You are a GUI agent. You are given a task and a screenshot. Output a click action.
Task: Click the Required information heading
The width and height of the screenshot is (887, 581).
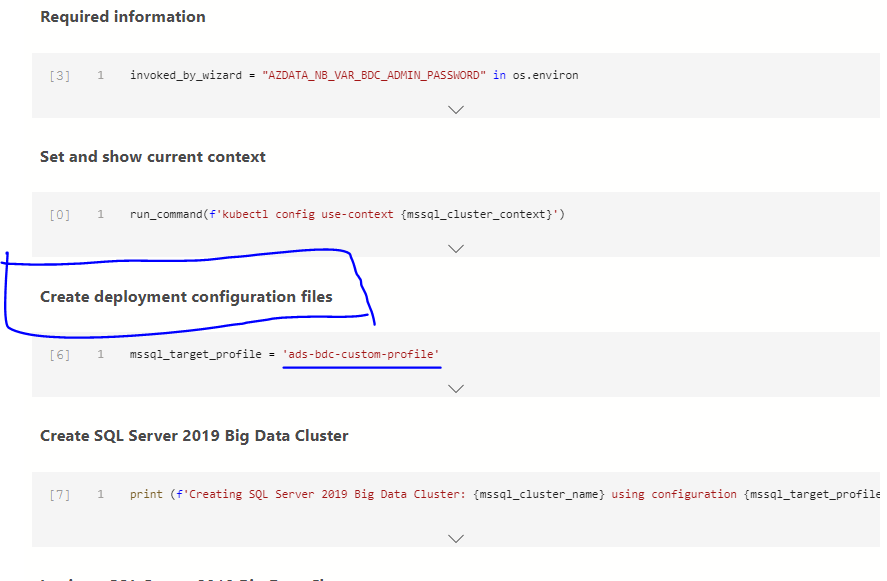[x=123, y=17]
